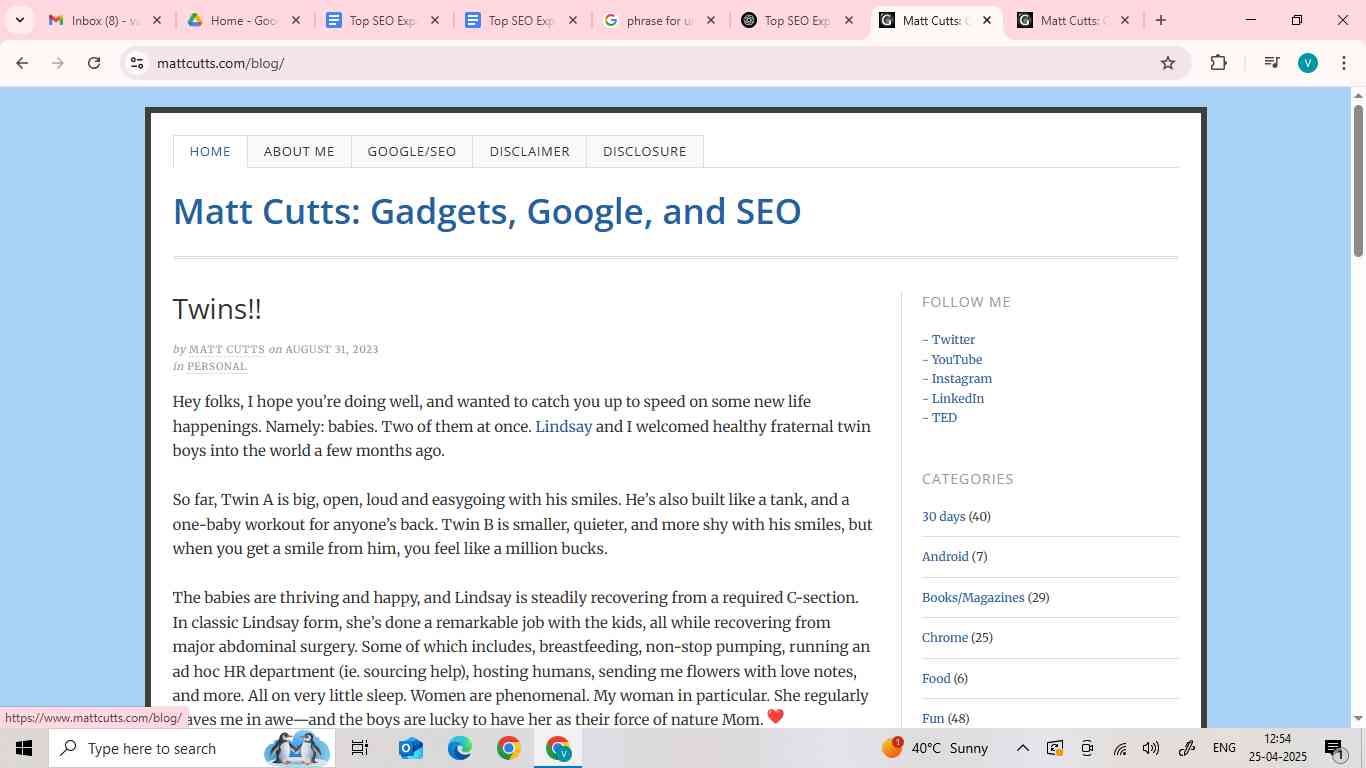The height and width of the screenshot is (768, 1366).
Task: Open the media controls toolbar icon
Action: (x=1270, y=62)
